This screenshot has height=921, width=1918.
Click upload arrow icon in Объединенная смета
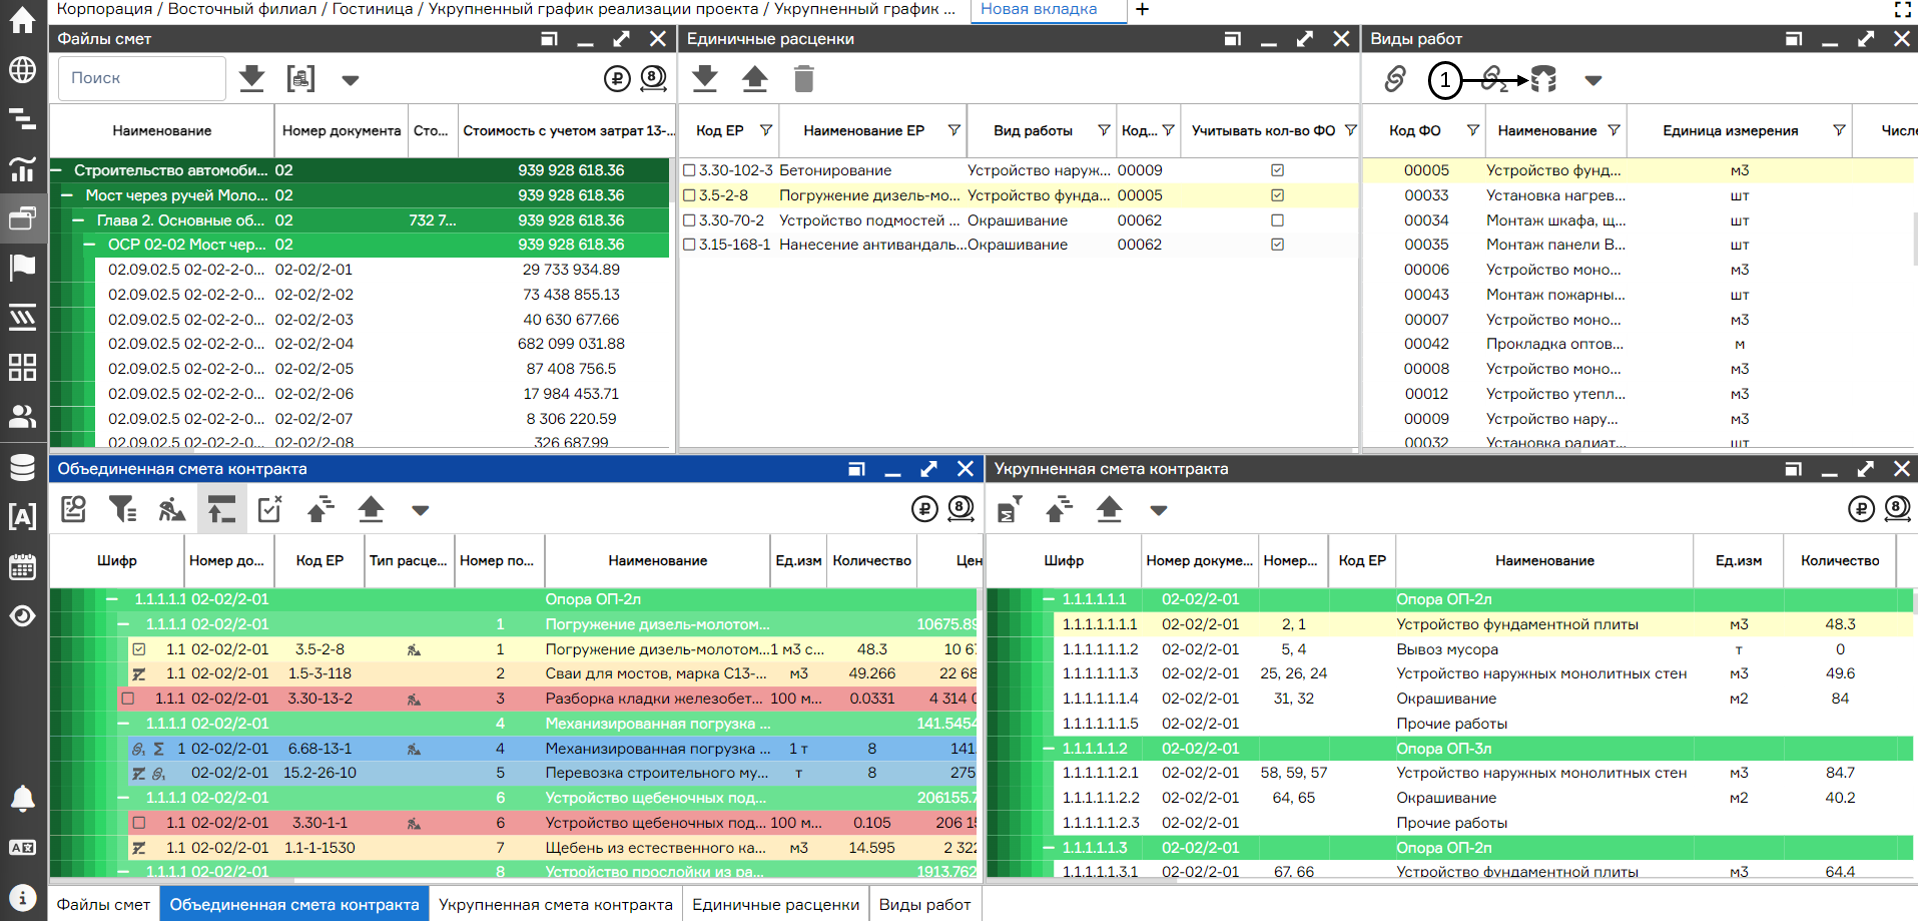[371, 509]
